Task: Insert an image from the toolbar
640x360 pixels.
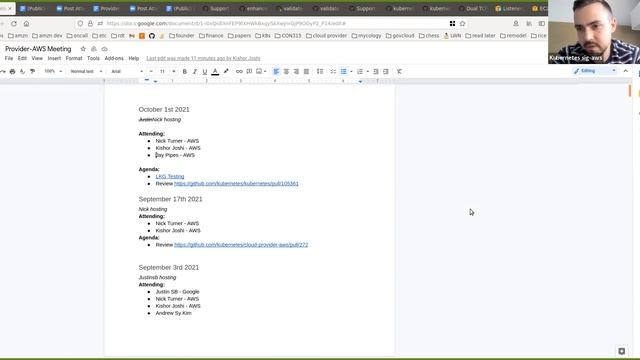Action: tap(259, 71)
